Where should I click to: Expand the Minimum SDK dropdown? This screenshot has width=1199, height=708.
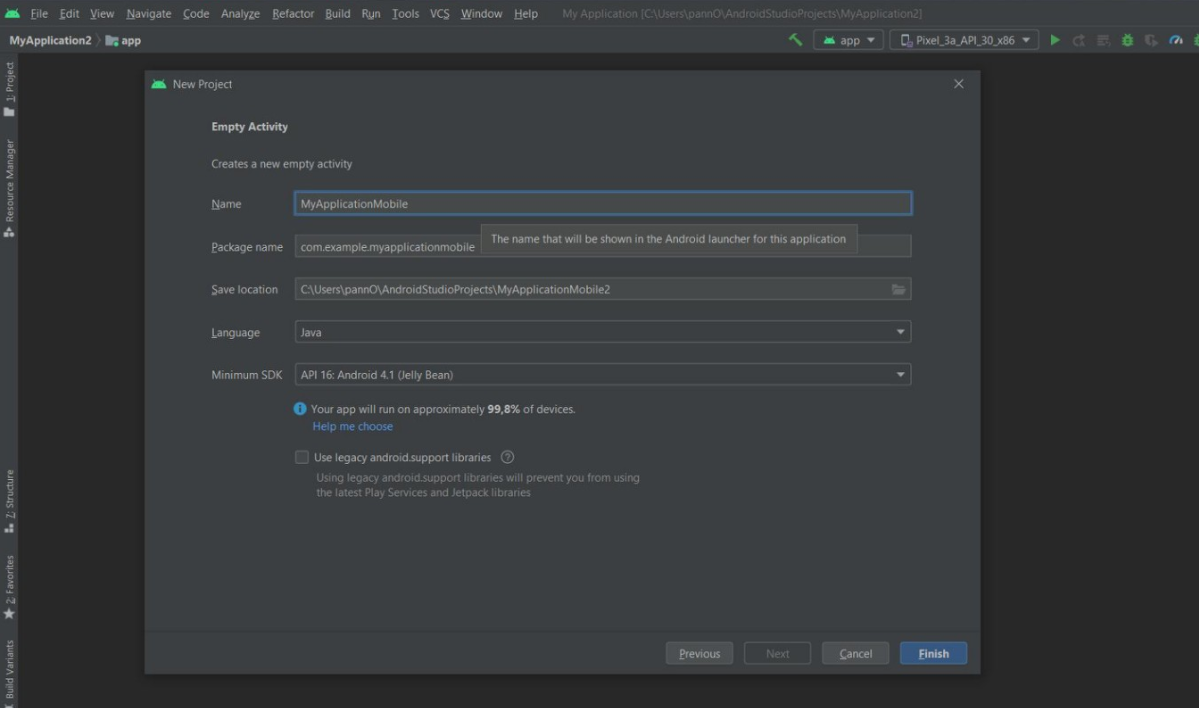(x=603, y=375)
